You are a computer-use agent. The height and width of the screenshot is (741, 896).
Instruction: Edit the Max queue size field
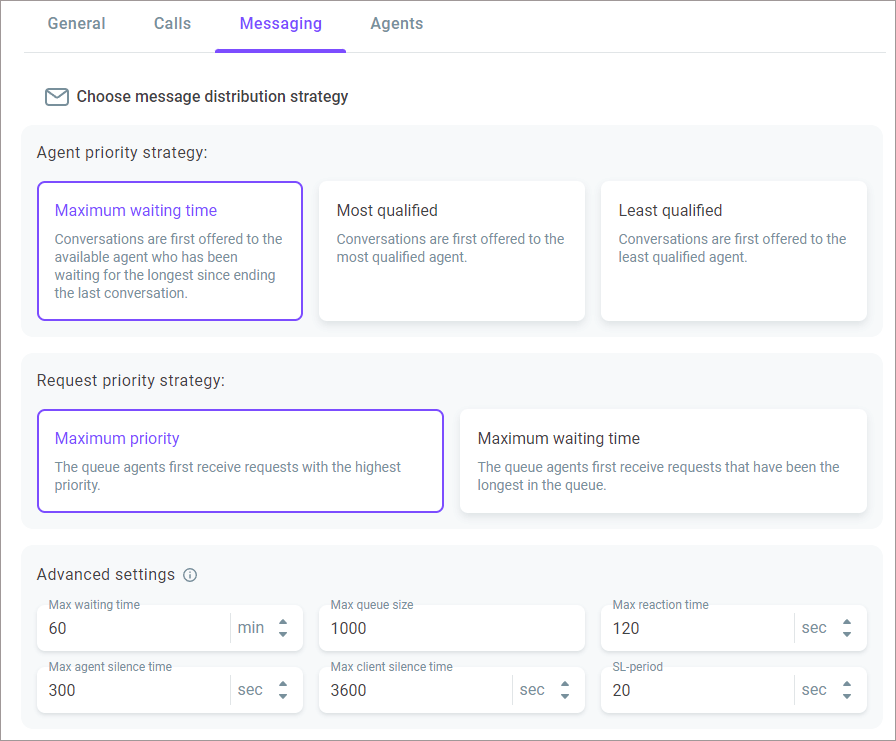click(x=451, y=628)
